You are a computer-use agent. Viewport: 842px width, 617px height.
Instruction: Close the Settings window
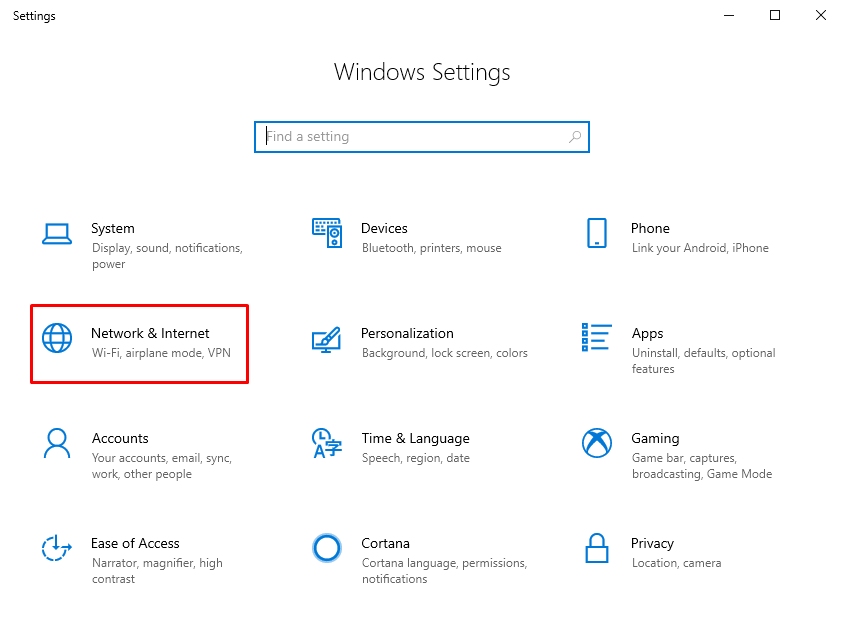[821, 16]
